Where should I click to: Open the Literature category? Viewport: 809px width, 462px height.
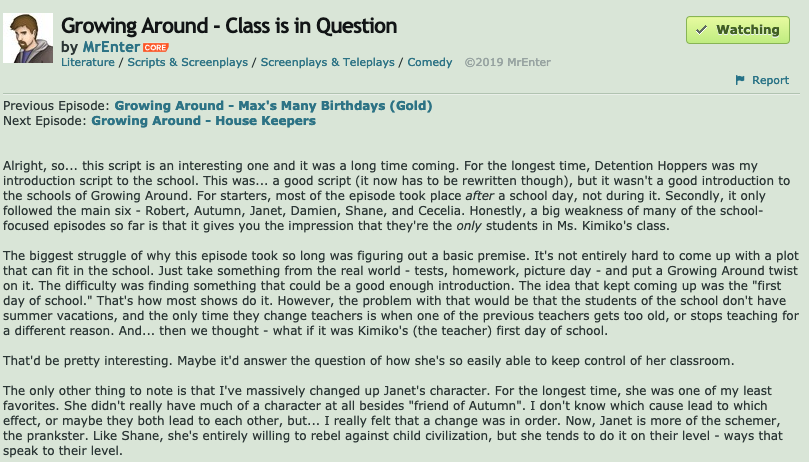(88, 62)
